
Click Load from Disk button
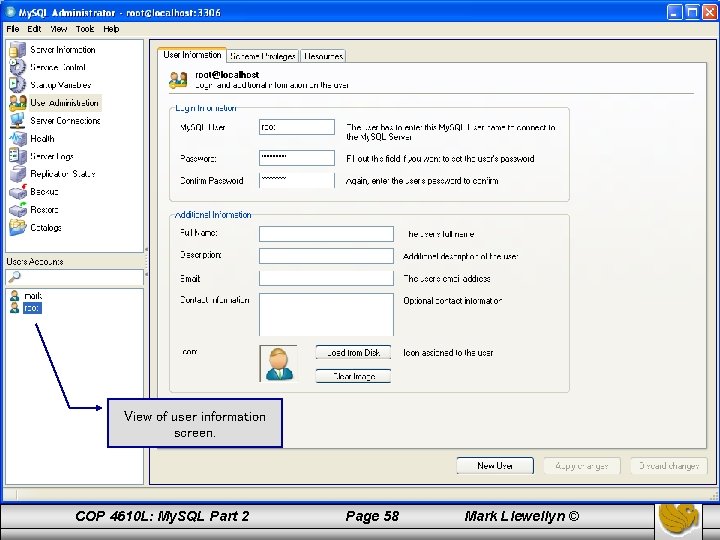coord(353,353)
